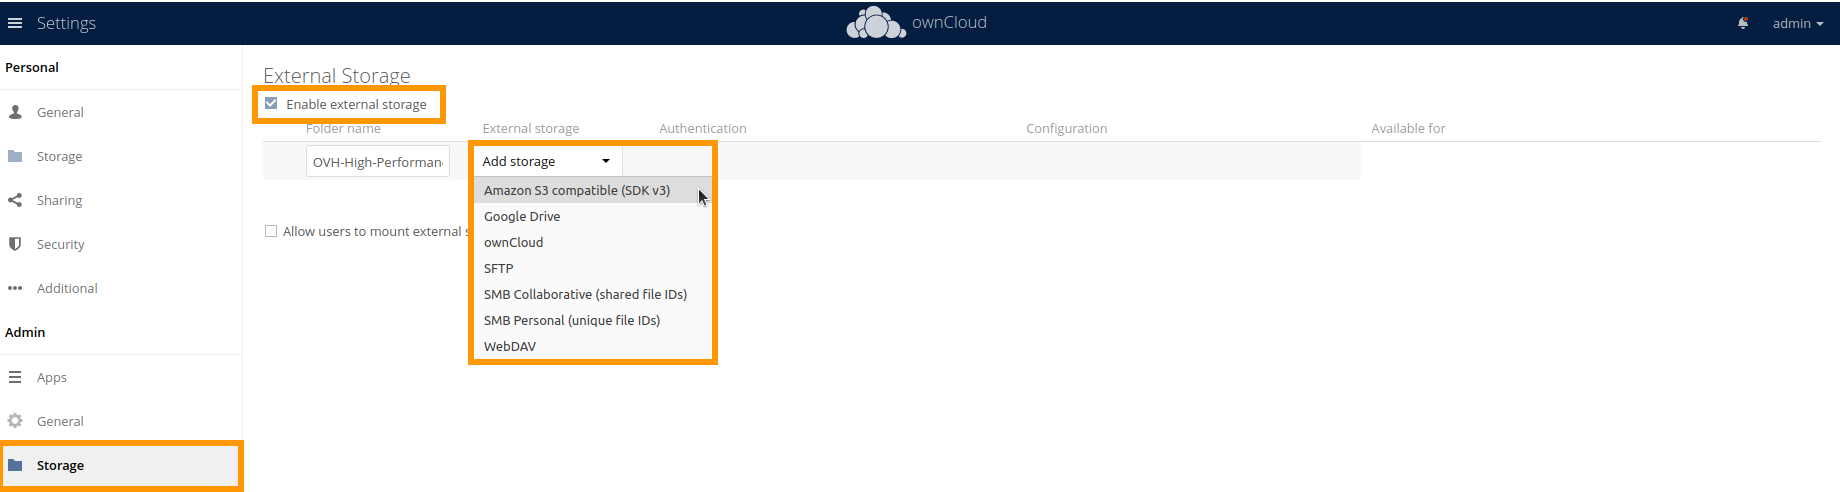The width and height of the screenshot is (1840, 492).
Task: Open Personal Storage folder icon
Action: [x=15, y=156]
